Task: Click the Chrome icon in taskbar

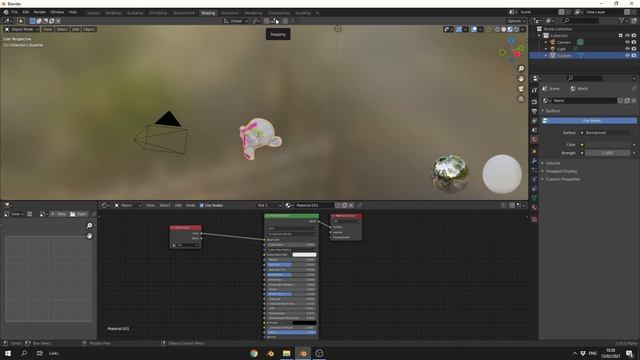Action: [254, 353]
